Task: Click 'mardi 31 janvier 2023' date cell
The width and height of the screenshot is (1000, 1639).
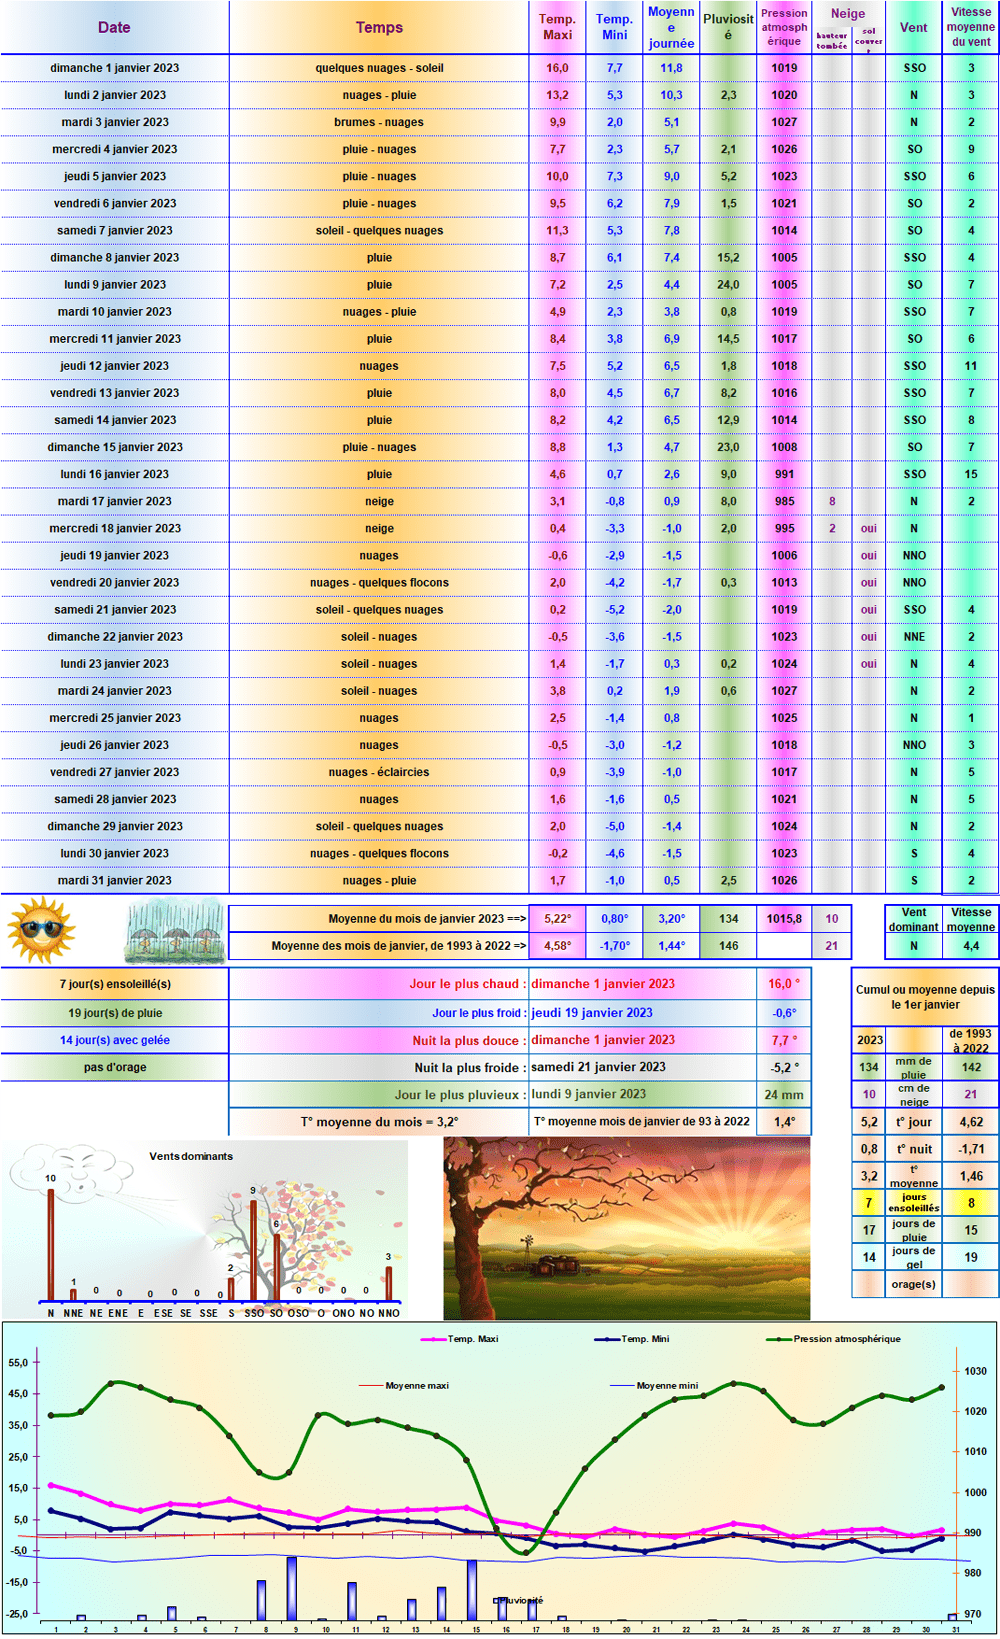Action: [x=114, y=880]
